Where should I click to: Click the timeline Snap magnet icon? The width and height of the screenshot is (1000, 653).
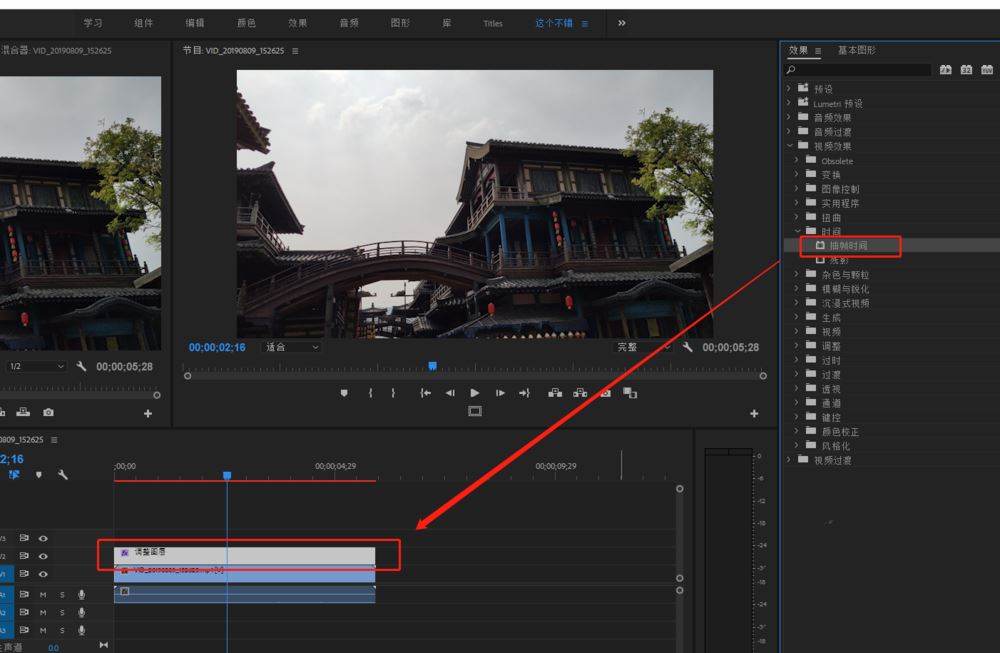pyautogui.click(x=13, y=474)
